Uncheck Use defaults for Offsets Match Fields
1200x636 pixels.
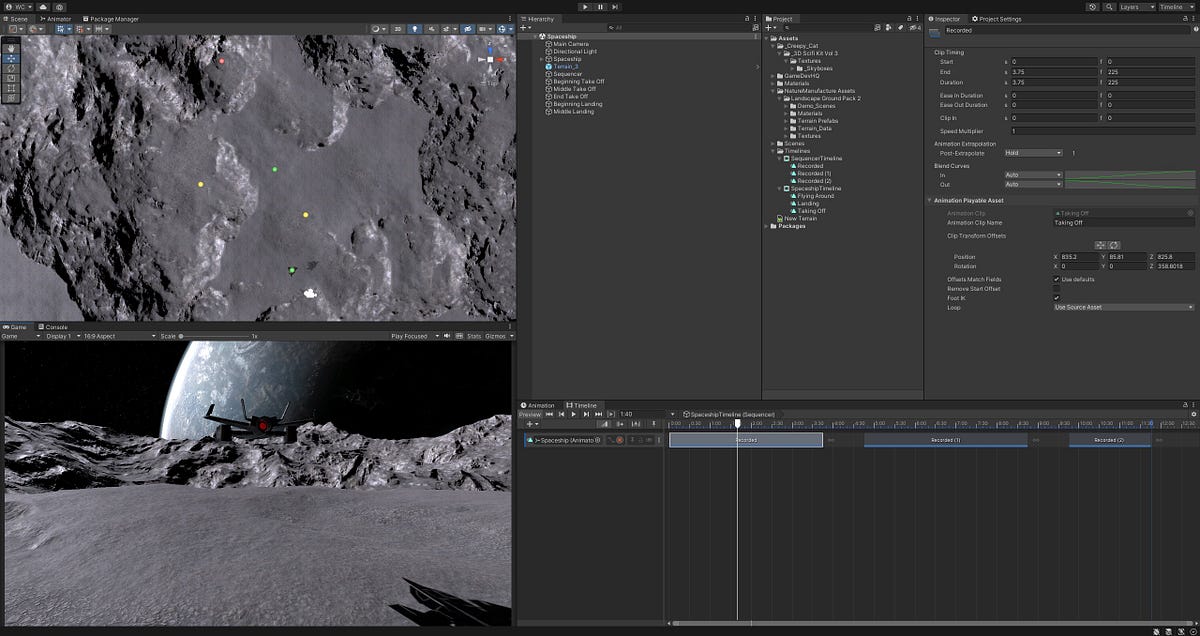pos(1056,280)
